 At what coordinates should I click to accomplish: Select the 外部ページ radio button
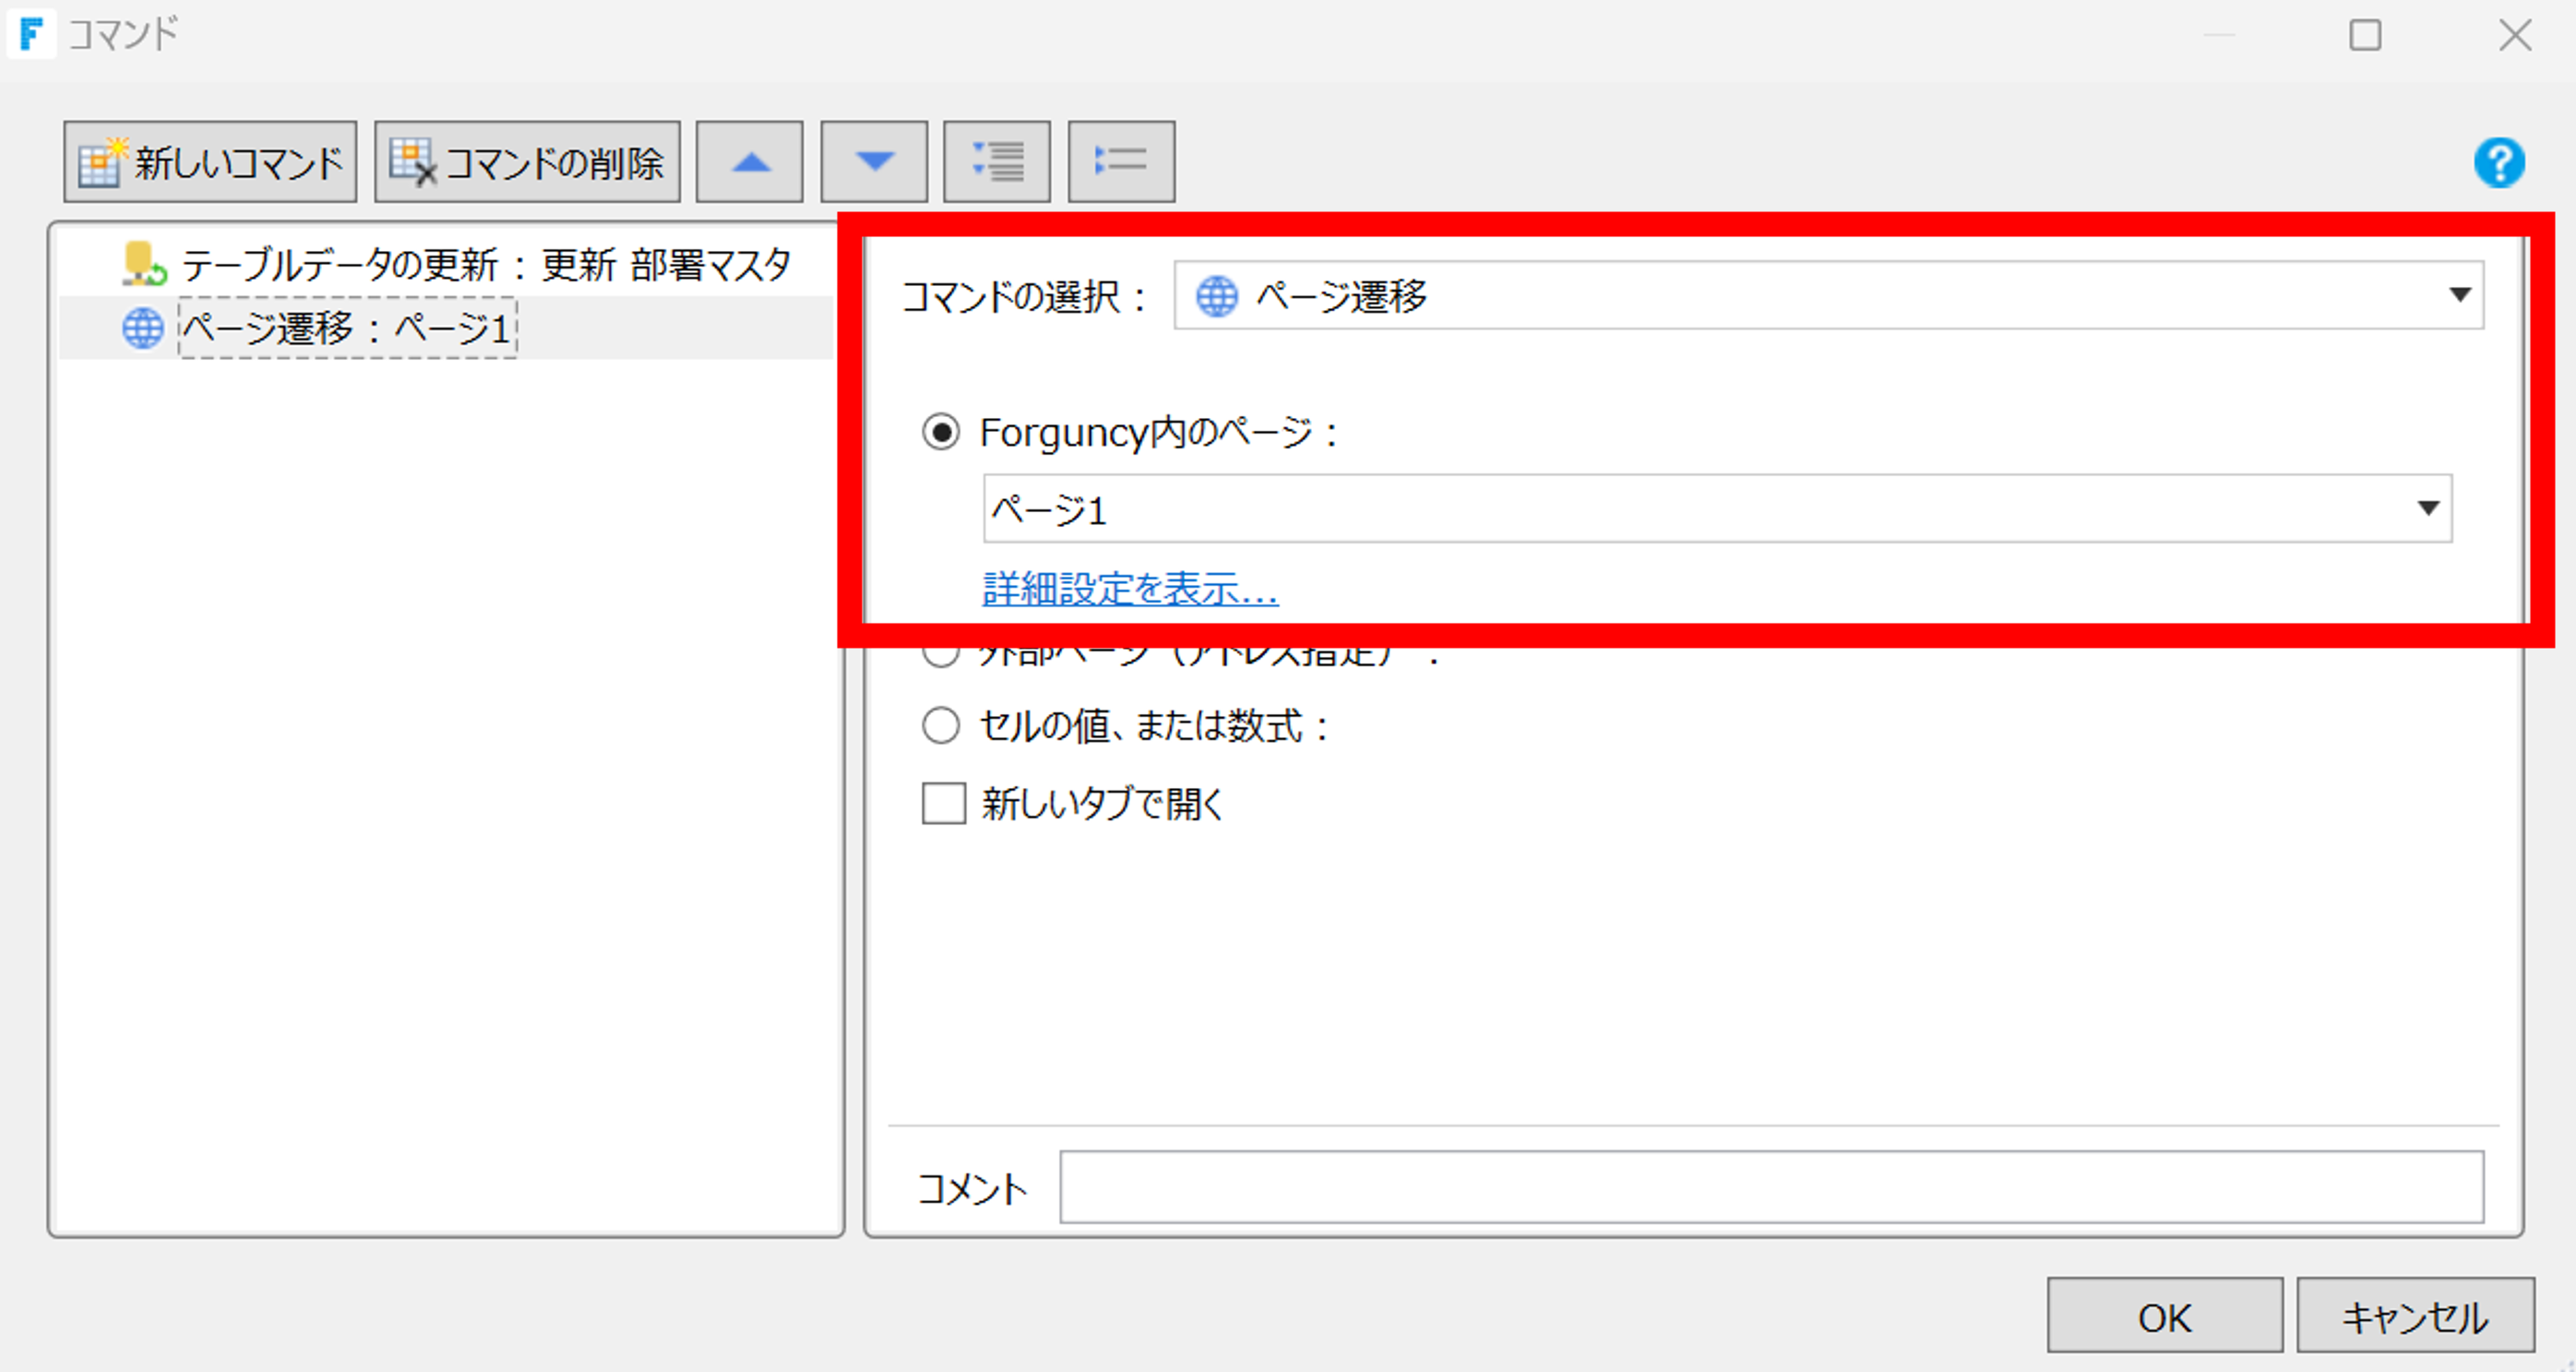[x=940, y=657]
